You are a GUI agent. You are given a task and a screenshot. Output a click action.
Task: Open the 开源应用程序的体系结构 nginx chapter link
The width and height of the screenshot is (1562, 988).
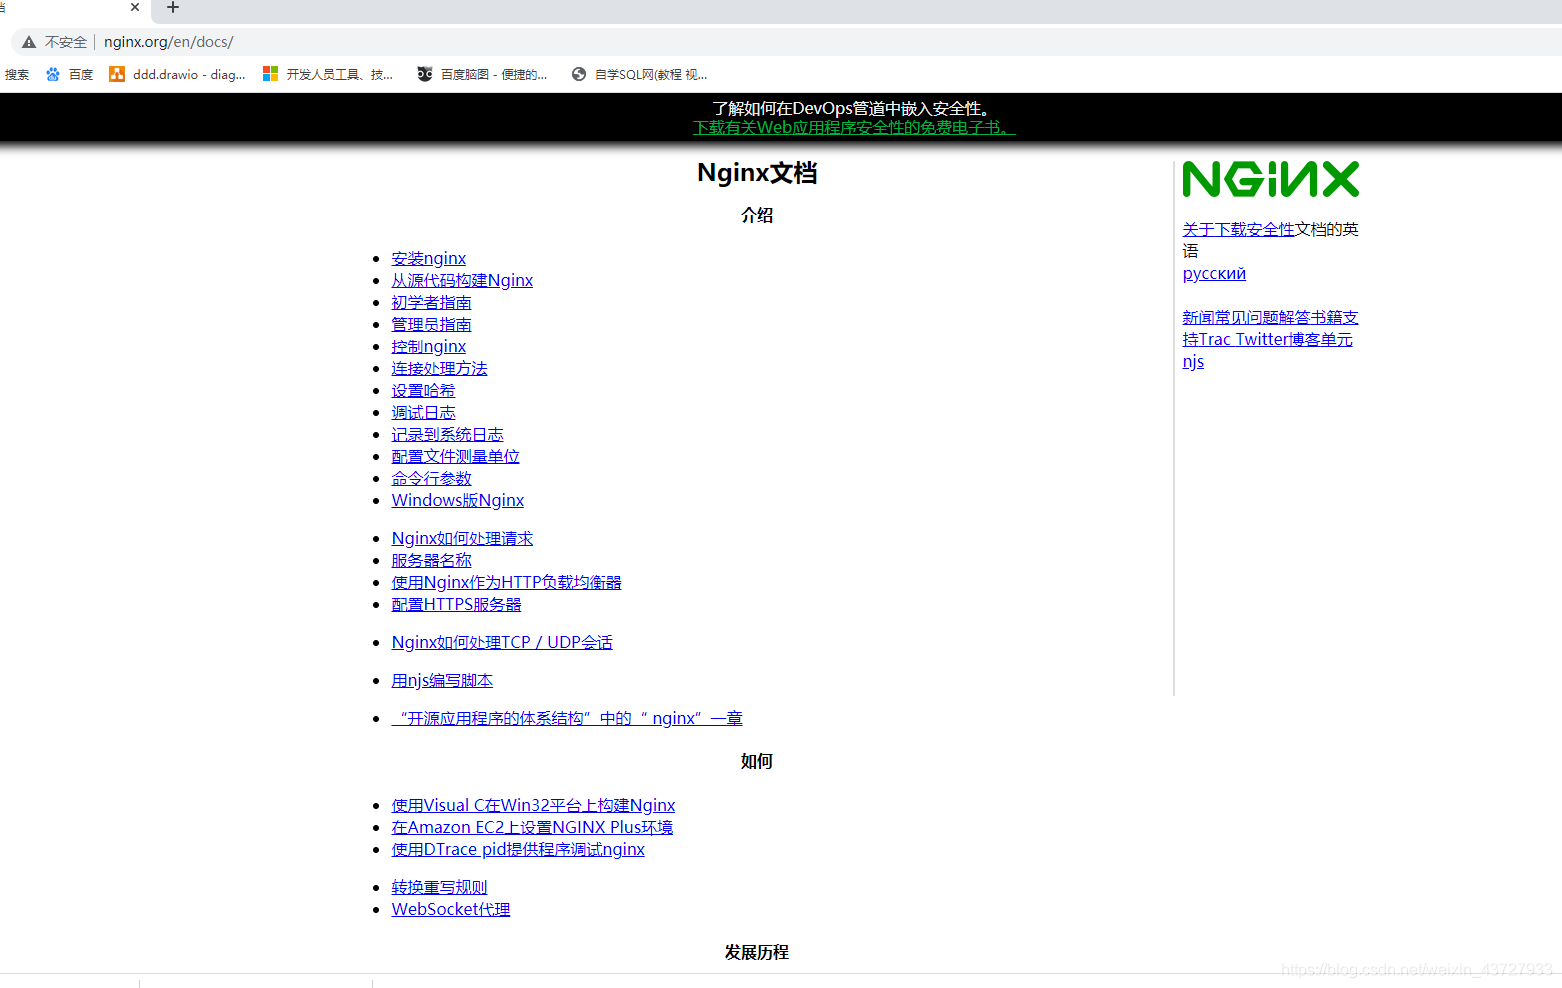pos(567,718)
